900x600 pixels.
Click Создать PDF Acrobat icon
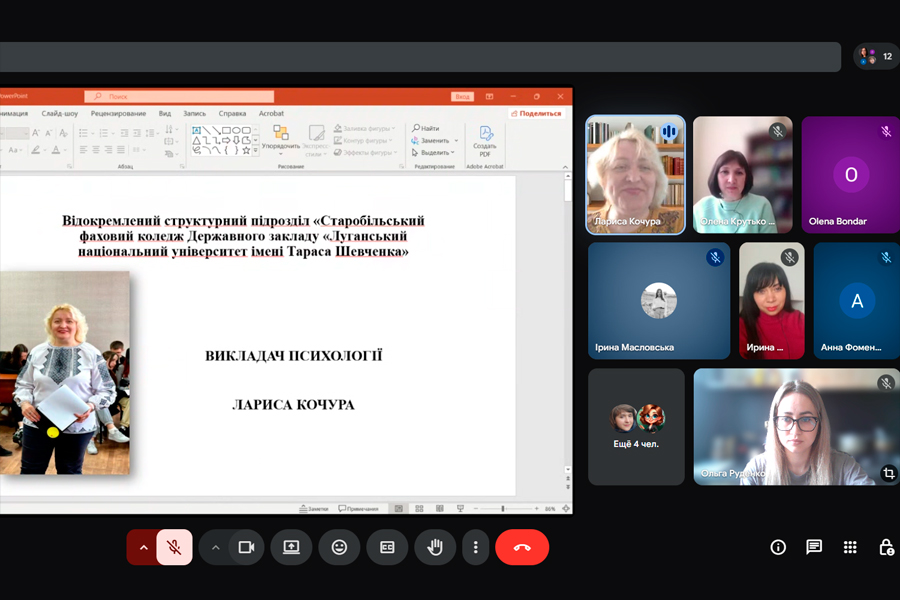click(x=485, y=141)
